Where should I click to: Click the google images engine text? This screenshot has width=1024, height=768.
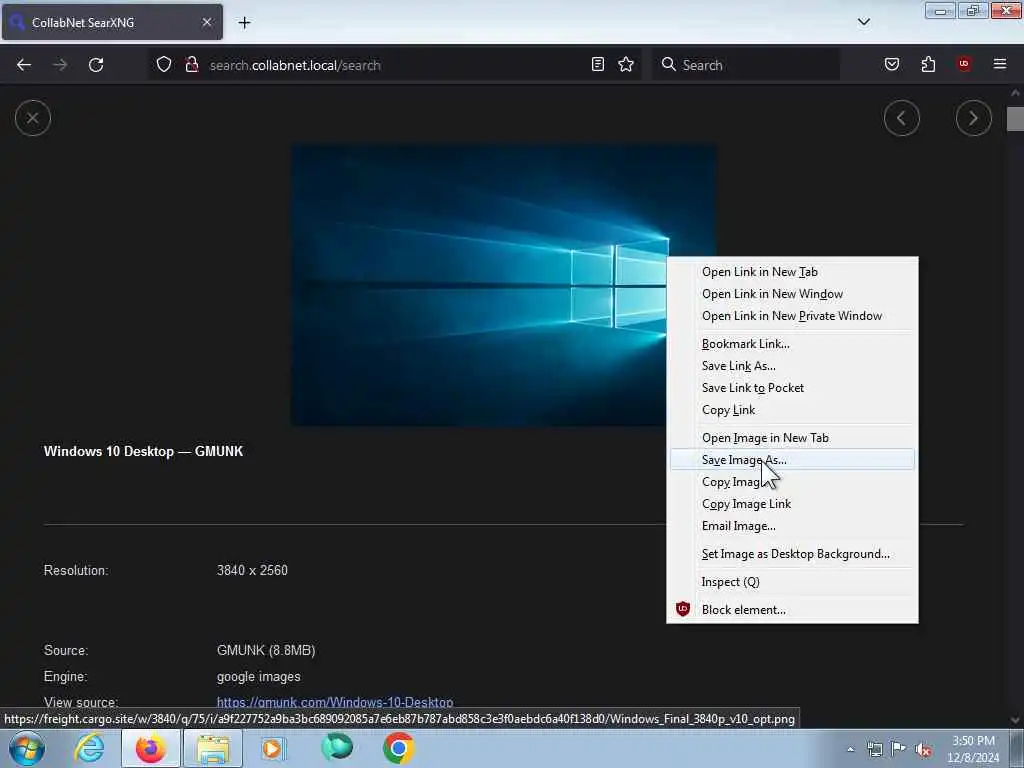click(259, 677)
